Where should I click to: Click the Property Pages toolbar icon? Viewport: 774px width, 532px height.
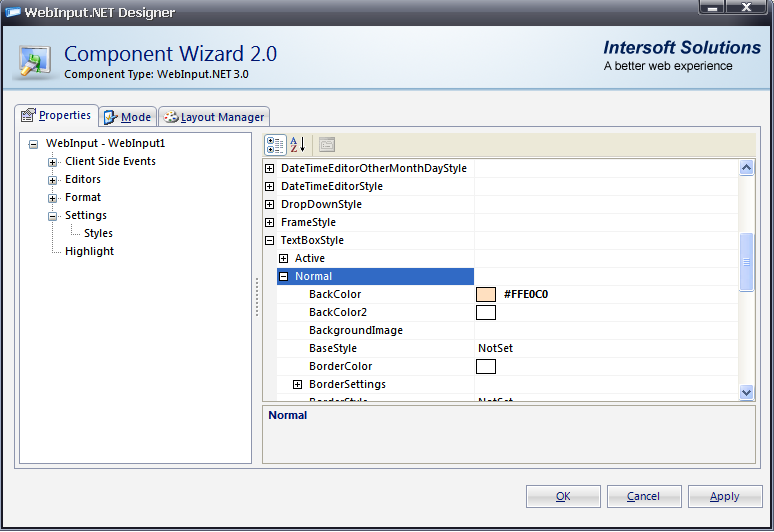[327, 145]
